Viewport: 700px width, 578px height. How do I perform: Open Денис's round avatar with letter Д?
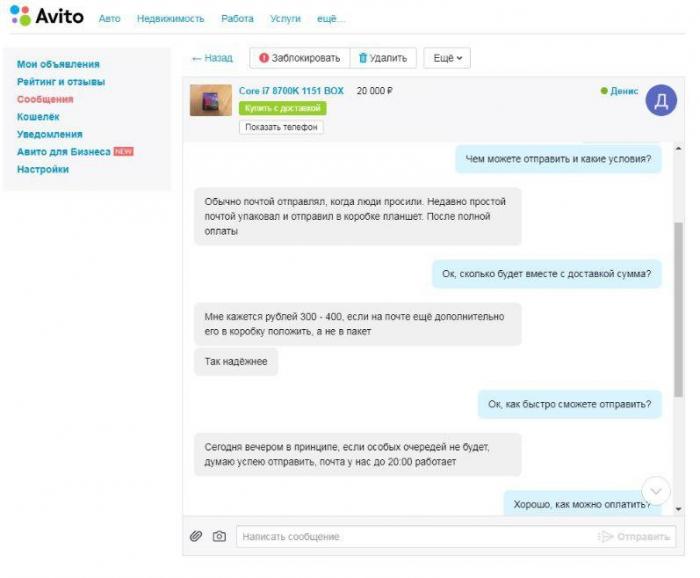[661, 100]
